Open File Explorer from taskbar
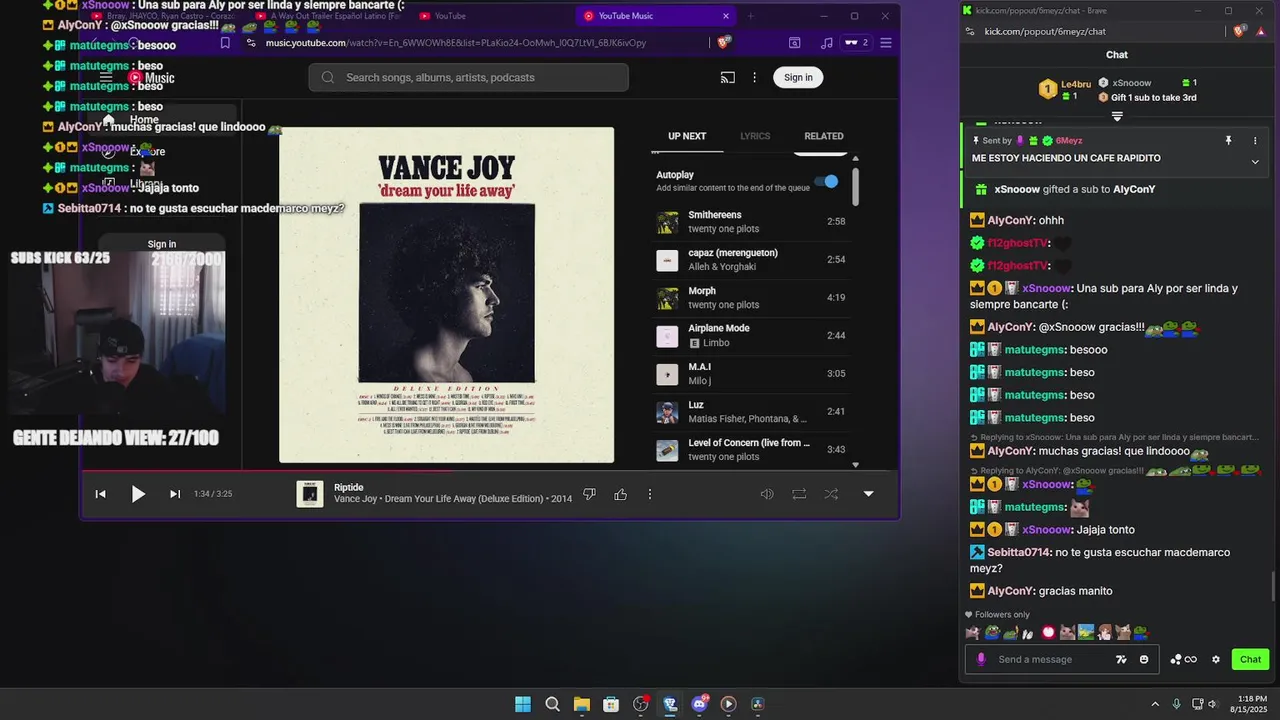1280x720 pixels. [x=581, y=704]
